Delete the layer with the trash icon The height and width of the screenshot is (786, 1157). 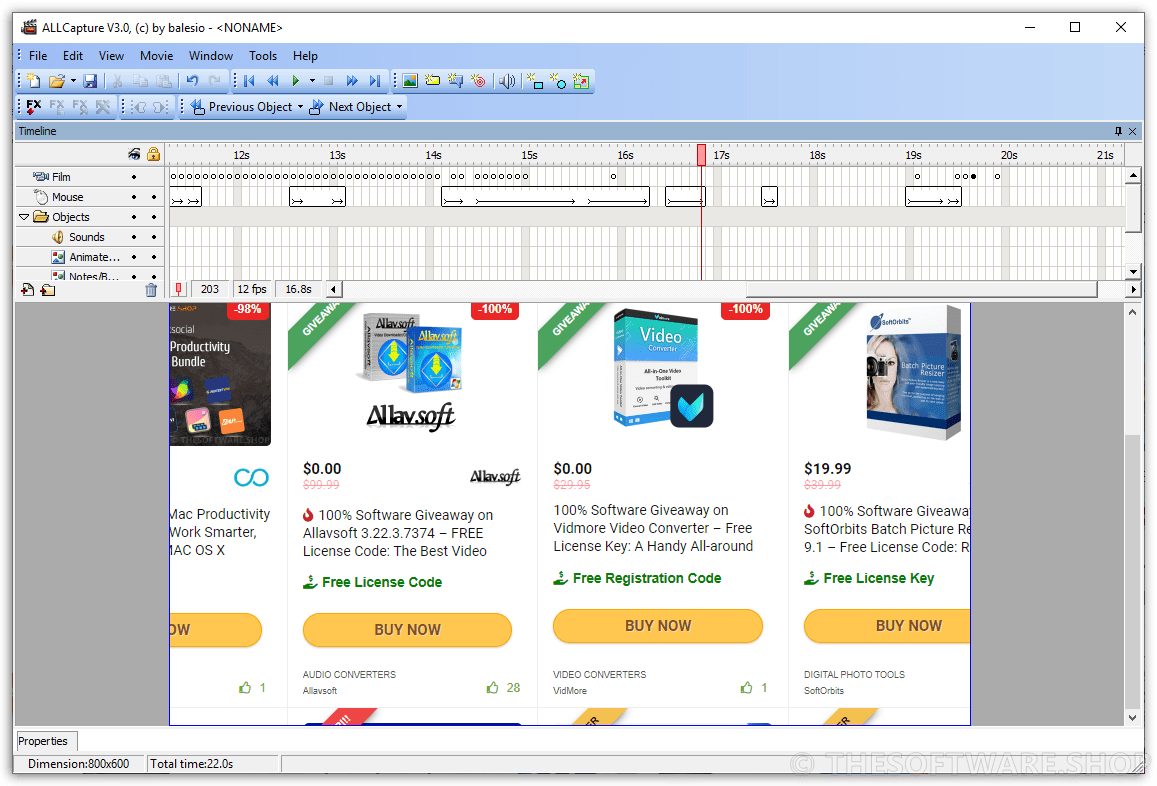click(x=151, y=289)
